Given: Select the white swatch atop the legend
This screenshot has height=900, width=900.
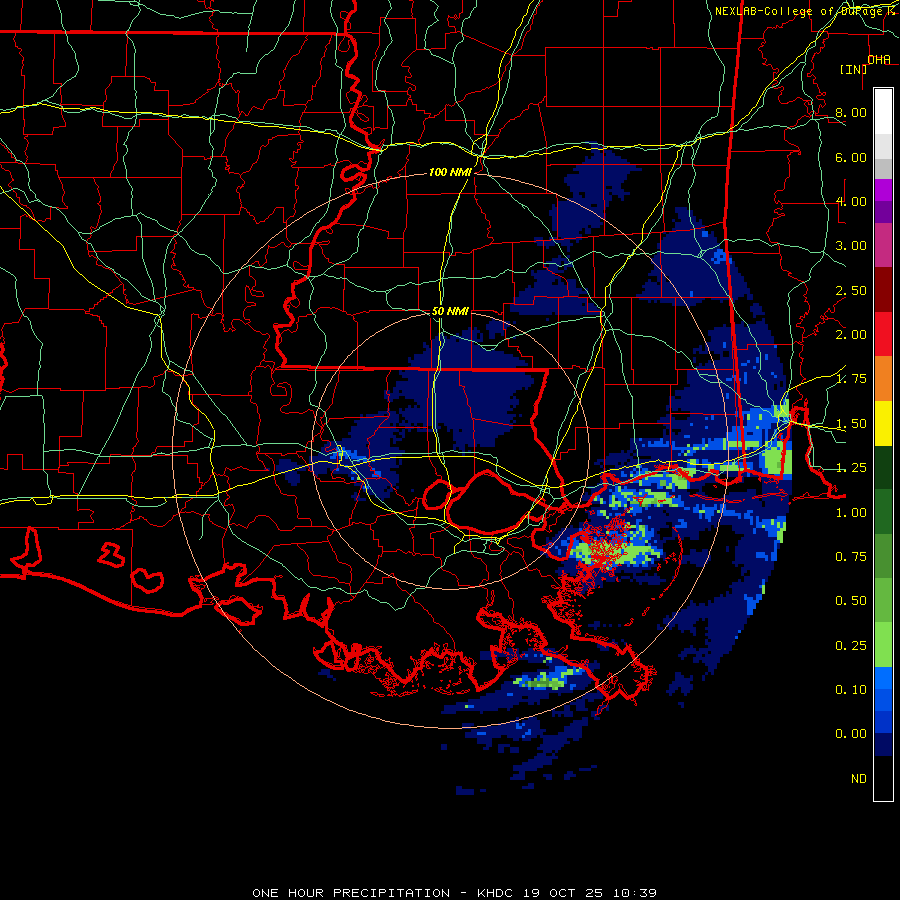Looking at the screenshot, I should pos(883,112).
